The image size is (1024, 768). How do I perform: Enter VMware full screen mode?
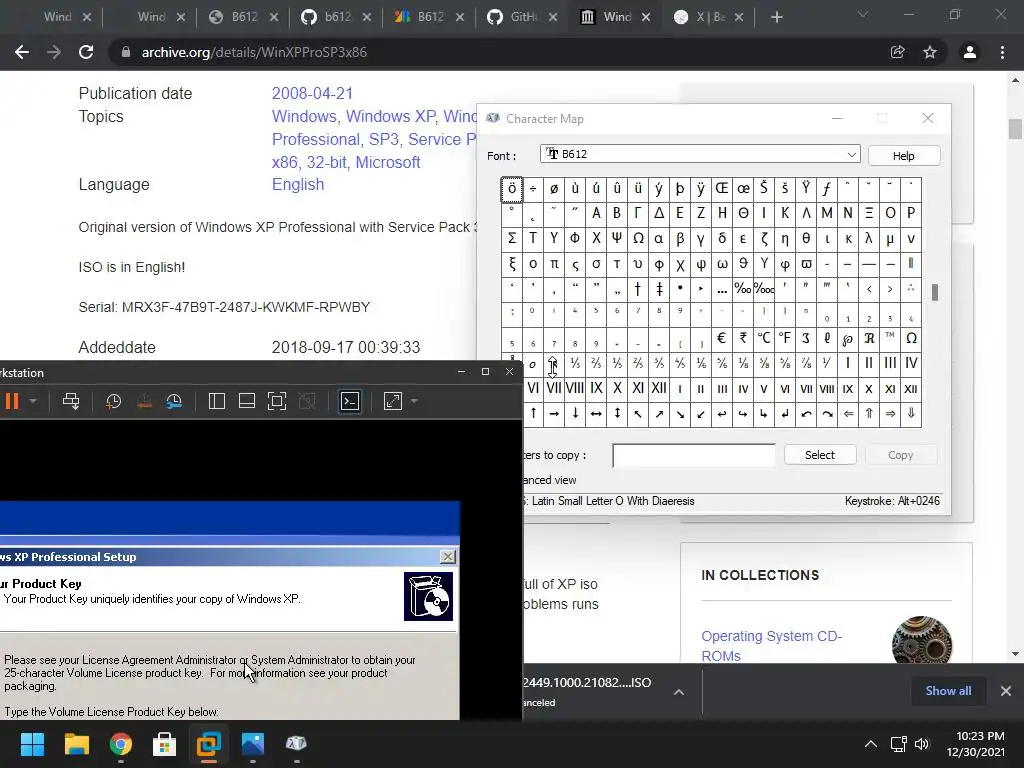[x=277, y=401]
